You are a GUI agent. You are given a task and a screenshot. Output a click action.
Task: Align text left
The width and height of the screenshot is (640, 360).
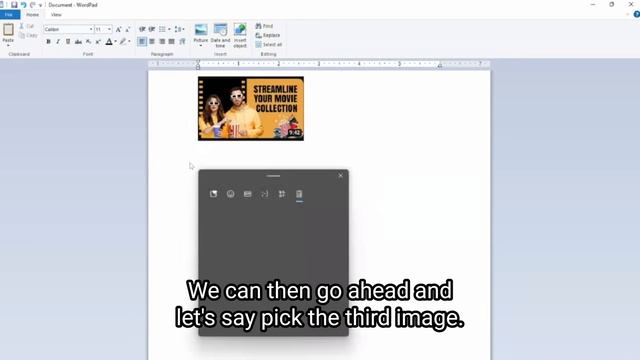click(x=142, y=42)
